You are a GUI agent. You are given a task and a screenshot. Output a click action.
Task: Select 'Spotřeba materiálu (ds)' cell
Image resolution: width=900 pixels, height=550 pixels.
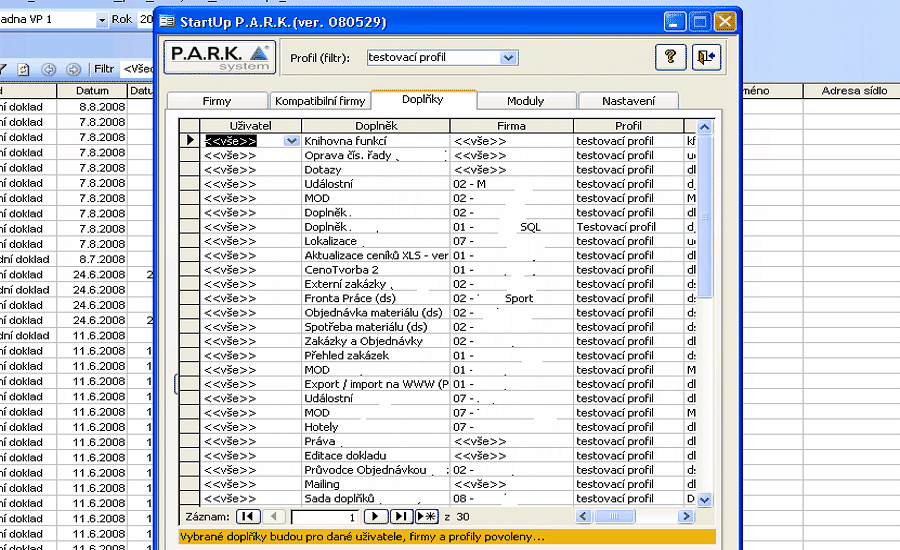376,327
